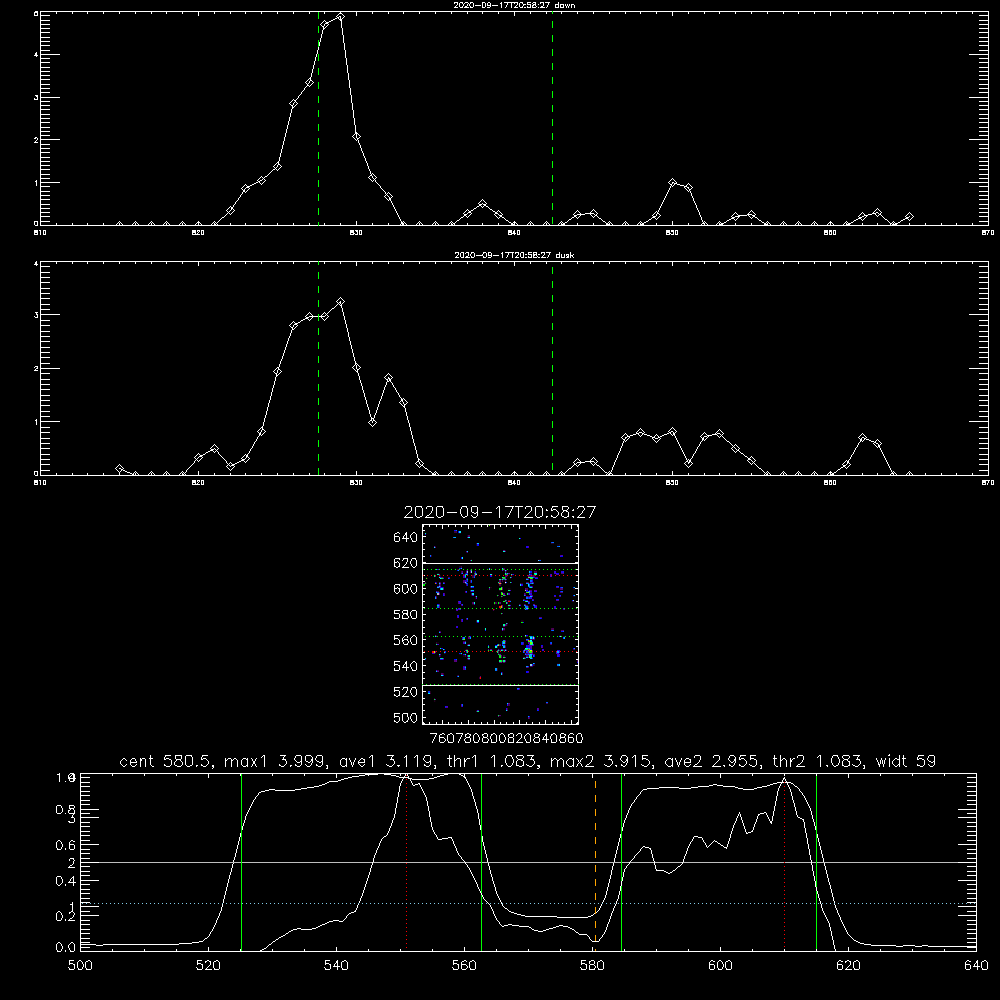
Task: Select the "cent 580.5" value in the stats header
Action: tap(166, 761)
